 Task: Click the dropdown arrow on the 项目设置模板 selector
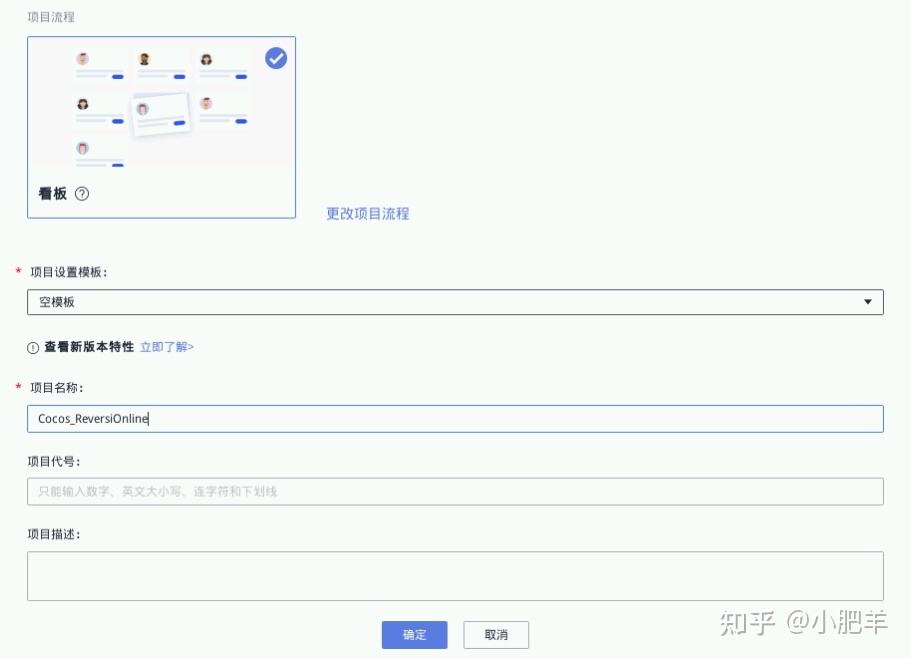click(869, 301)
